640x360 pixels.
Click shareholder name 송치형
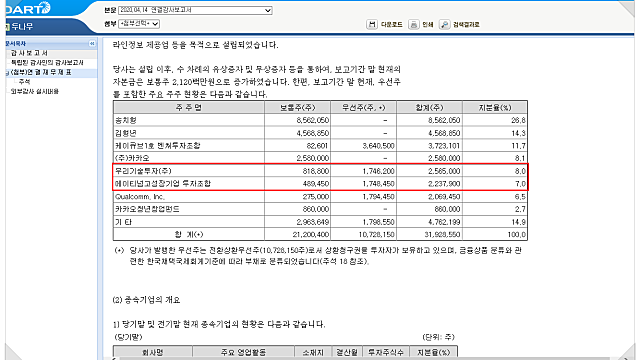[x=125, y=120]
